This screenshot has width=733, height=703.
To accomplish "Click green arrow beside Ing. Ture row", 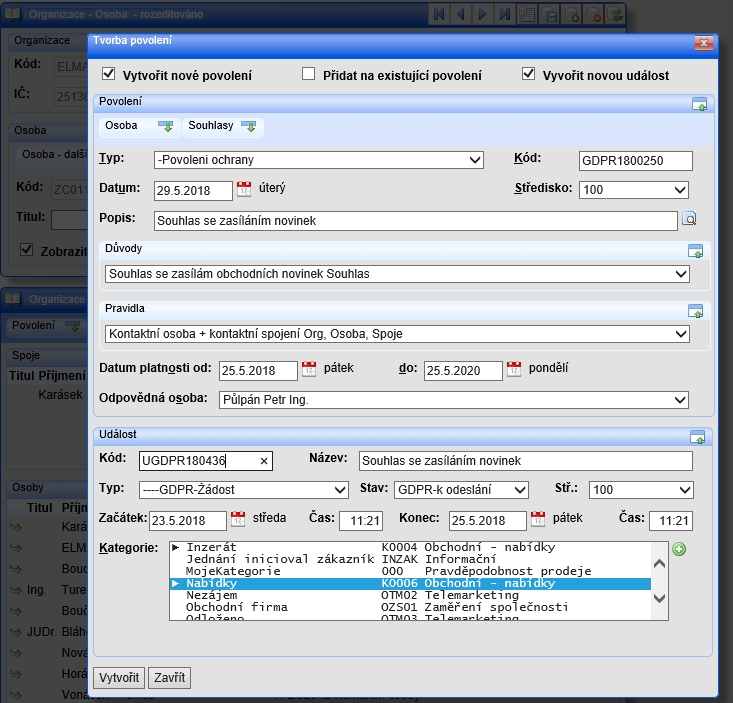I will click(x=16, y=590).
